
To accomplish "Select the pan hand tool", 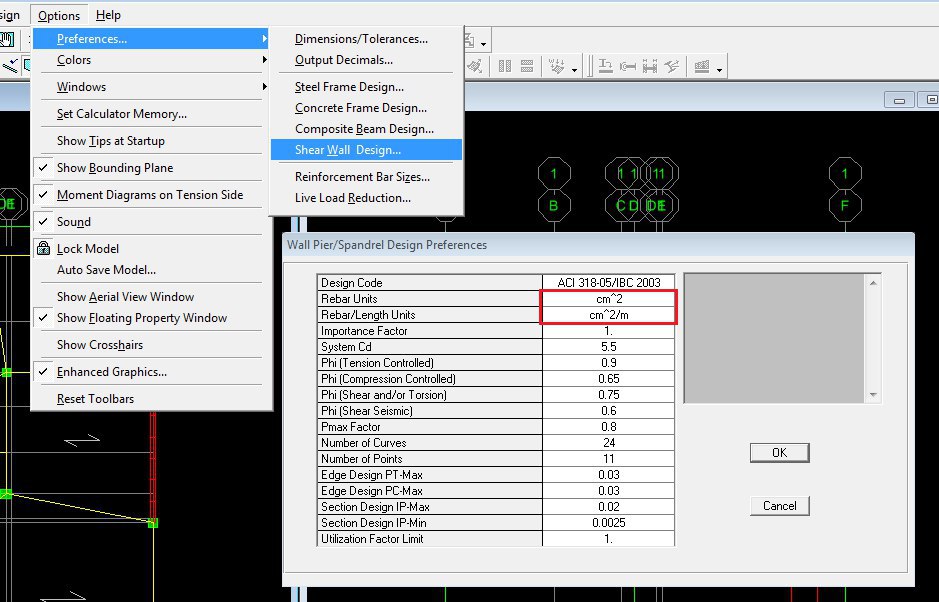I will [7, 40].
